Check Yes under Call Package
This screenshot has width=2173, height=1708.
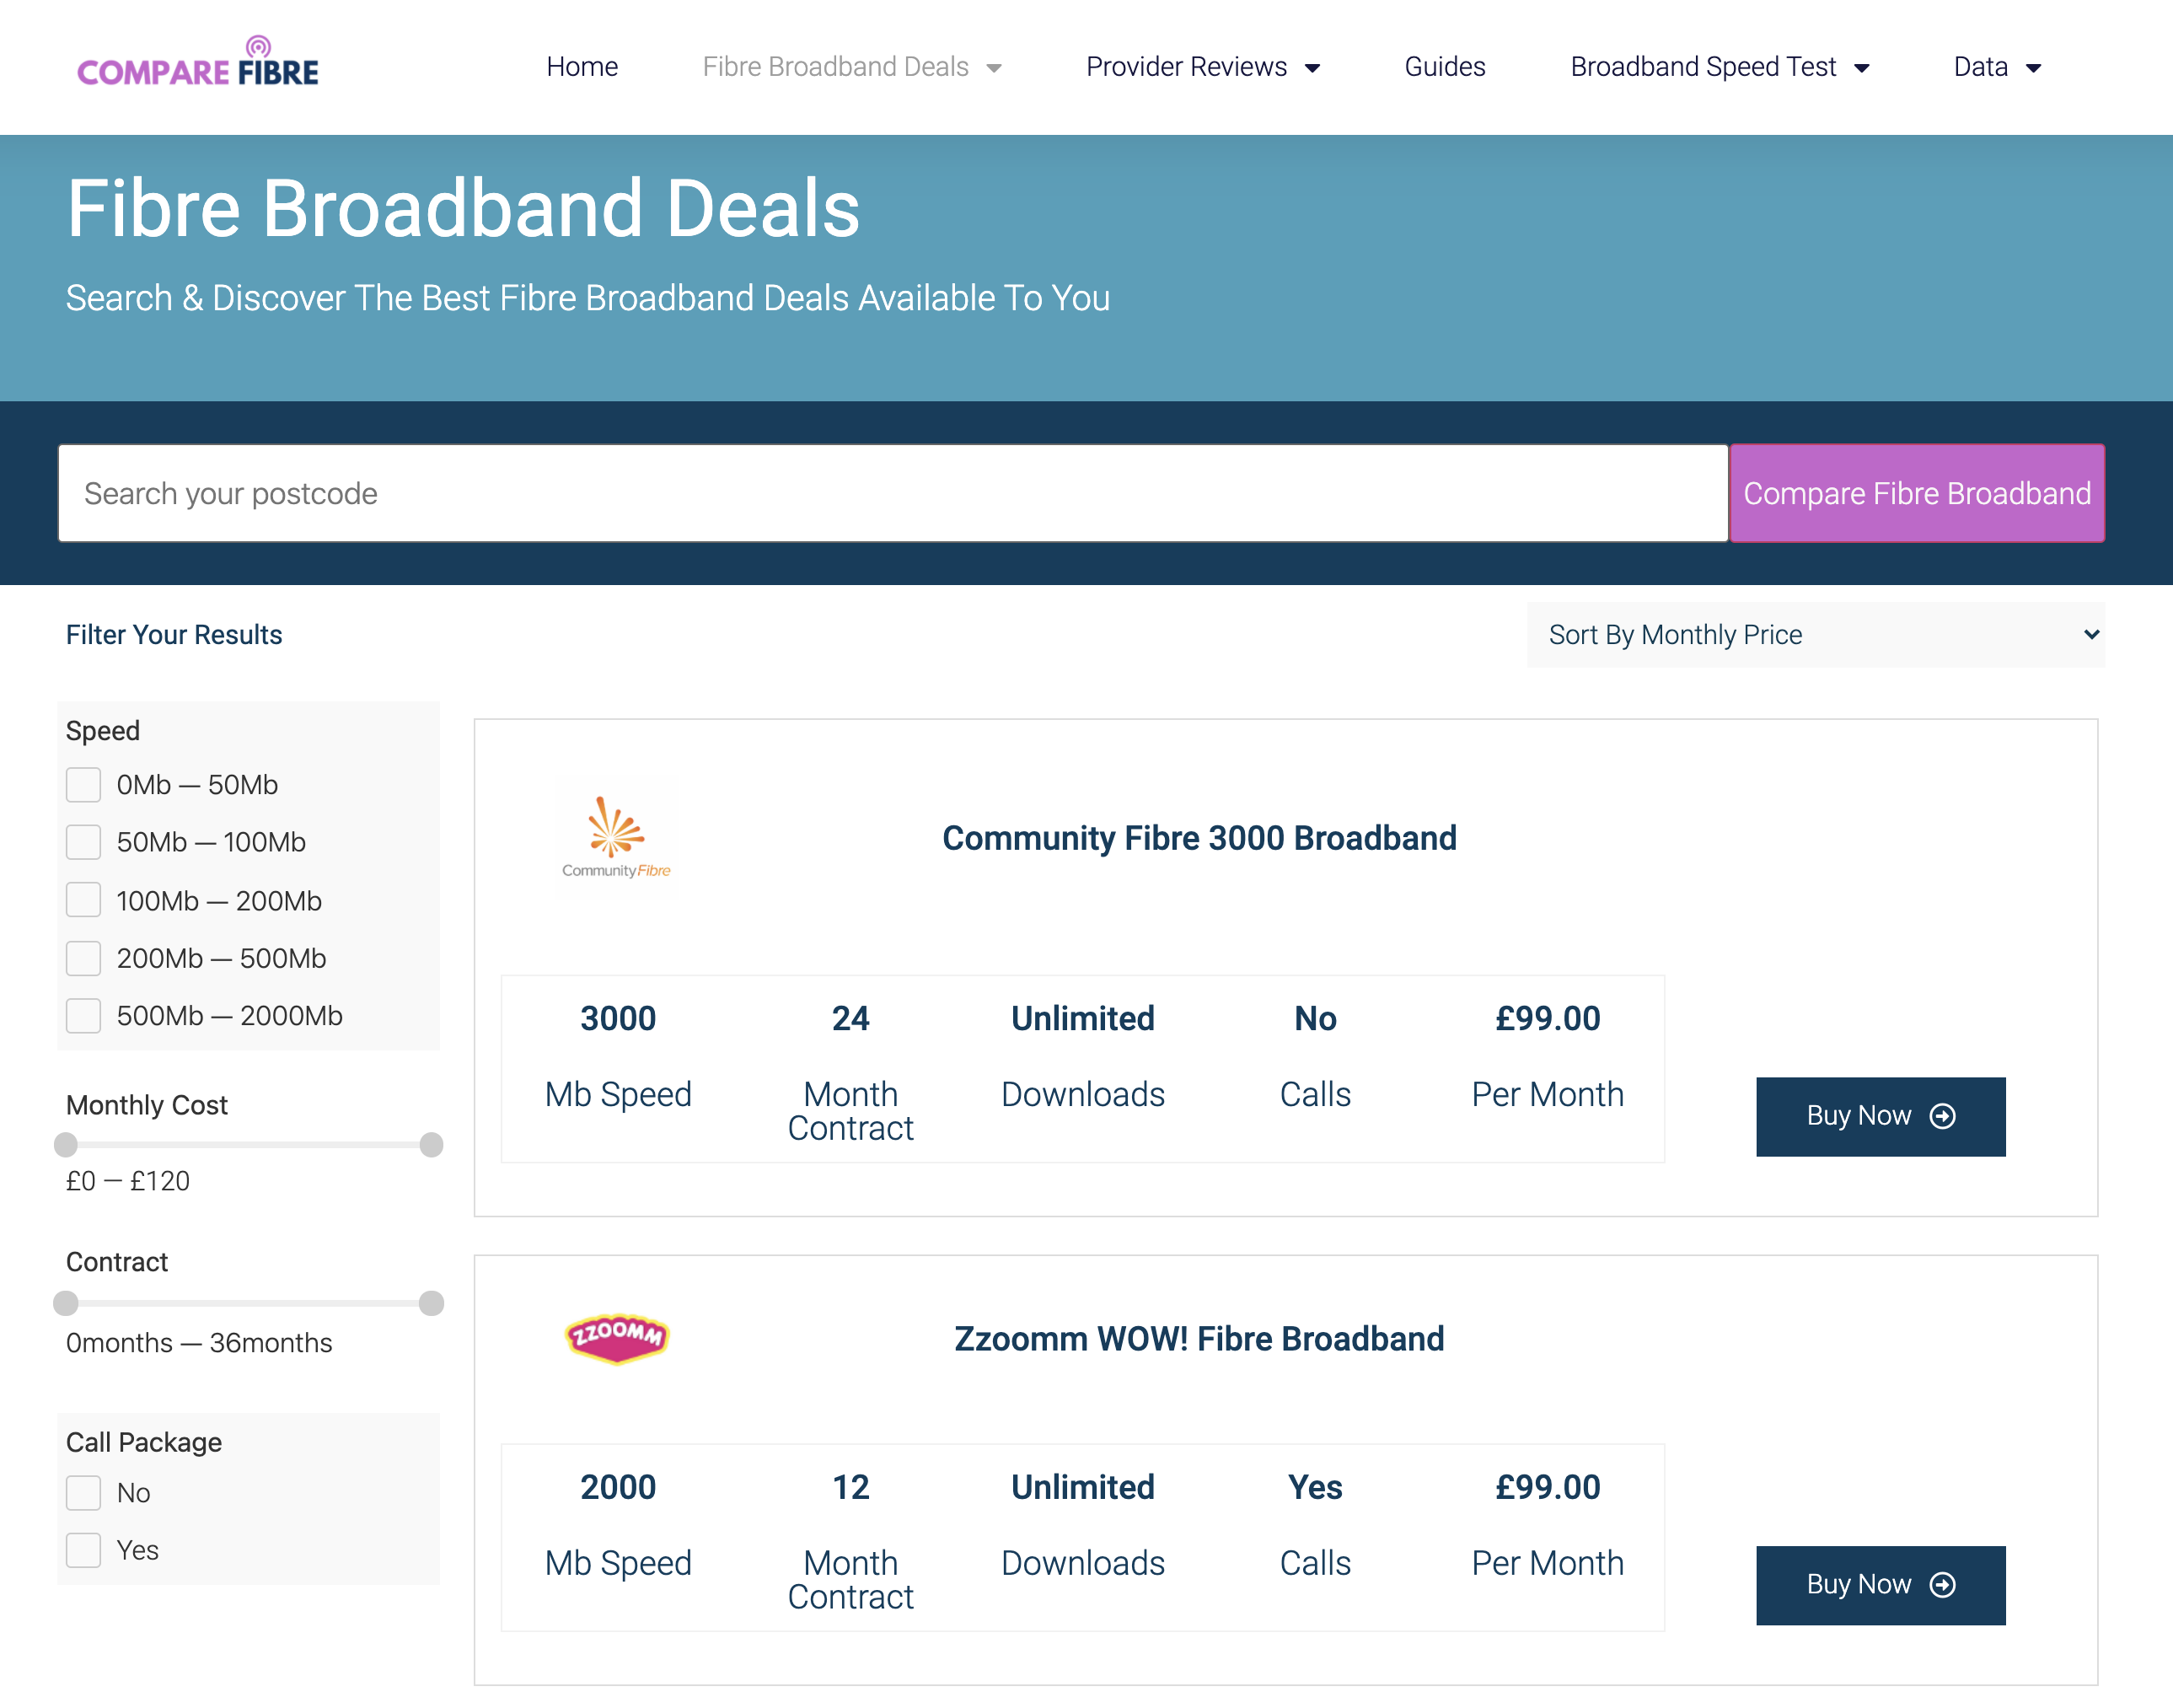click(83, 1549)
